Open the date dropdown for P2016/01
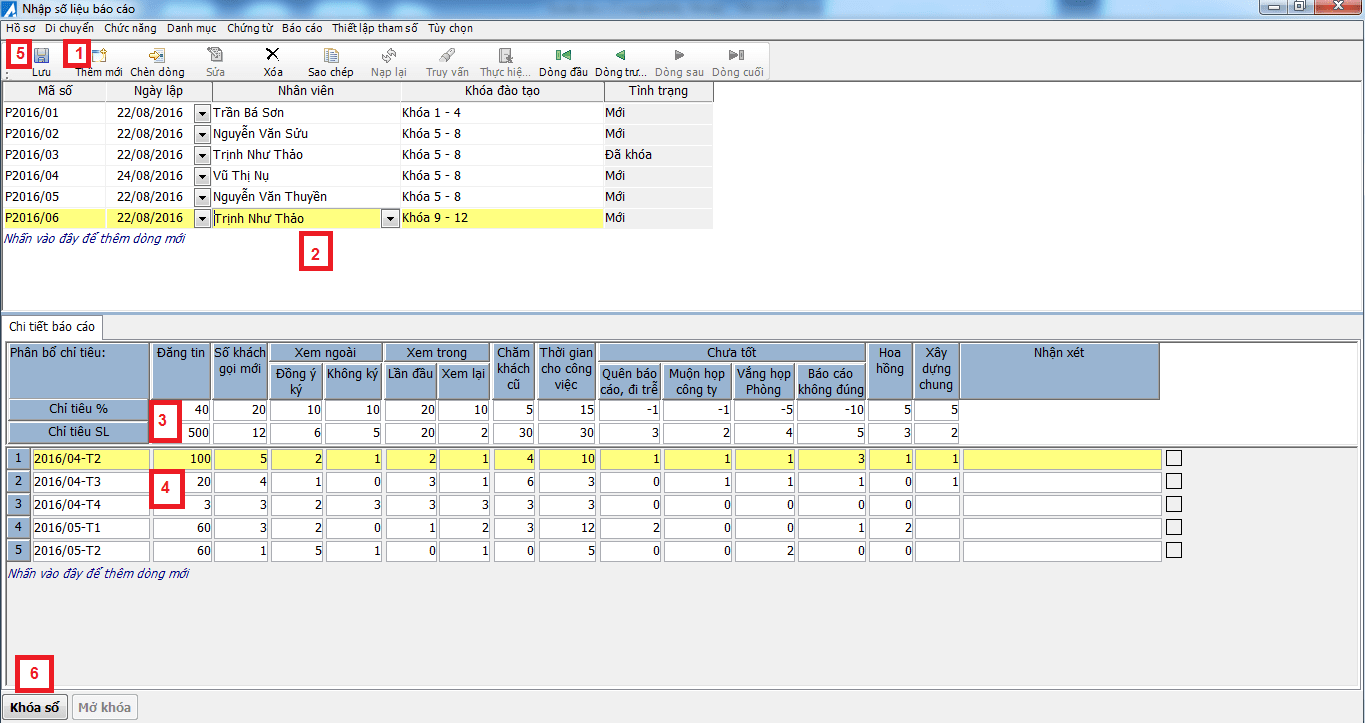The image size is (1365, 723). click(202, 113)
